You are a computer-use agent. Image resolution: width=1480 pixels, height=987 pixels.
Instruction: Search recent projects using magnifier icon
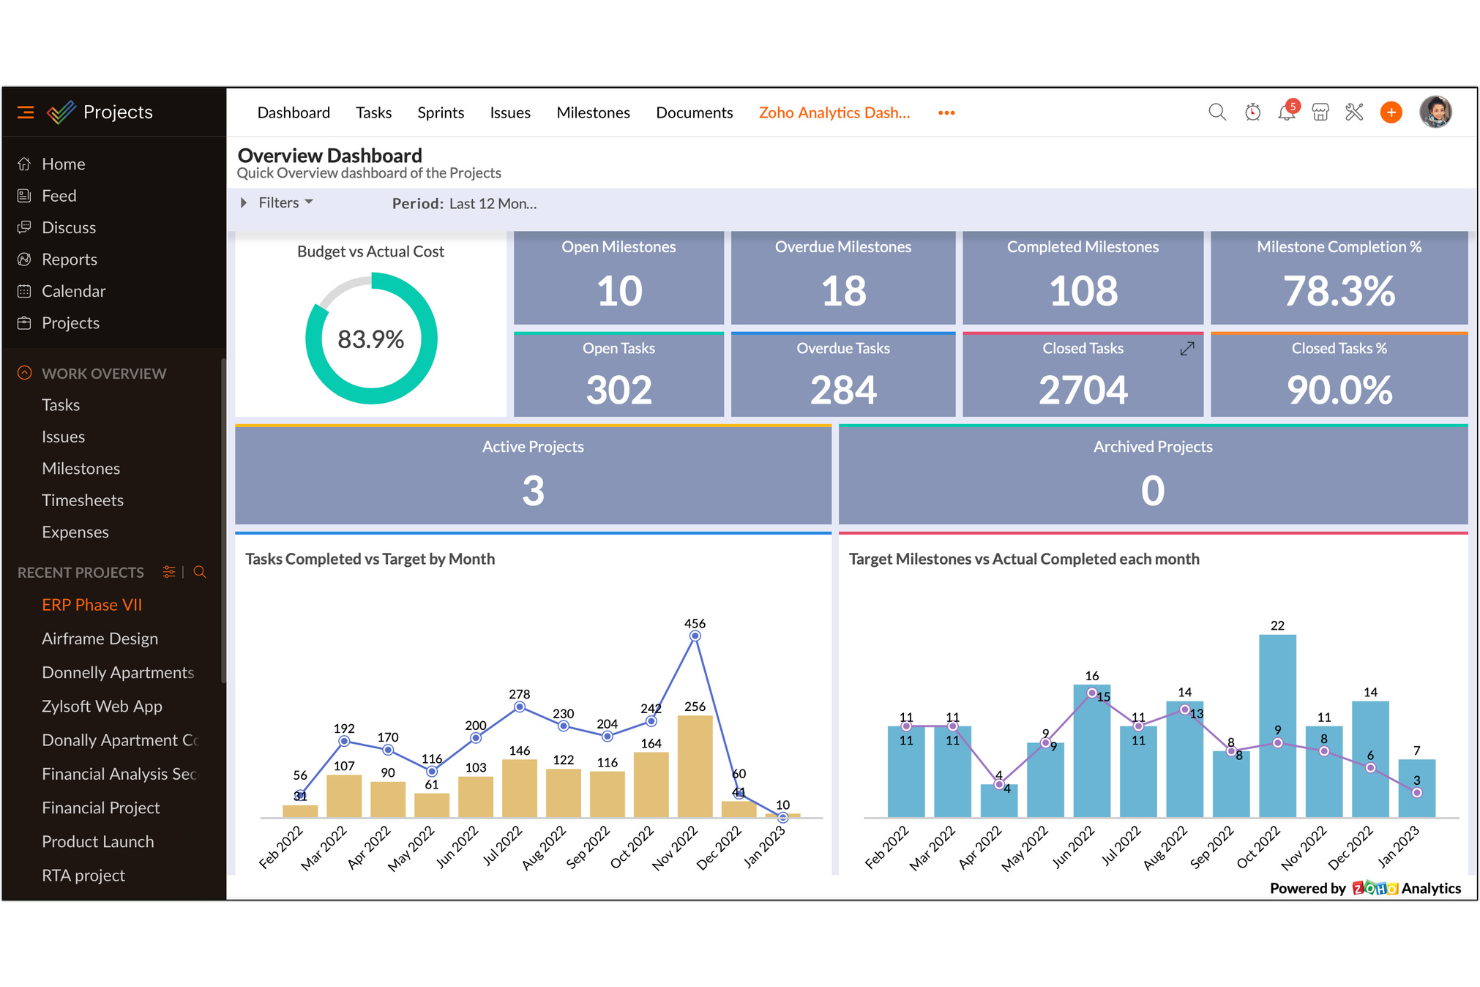pos(200,572)
